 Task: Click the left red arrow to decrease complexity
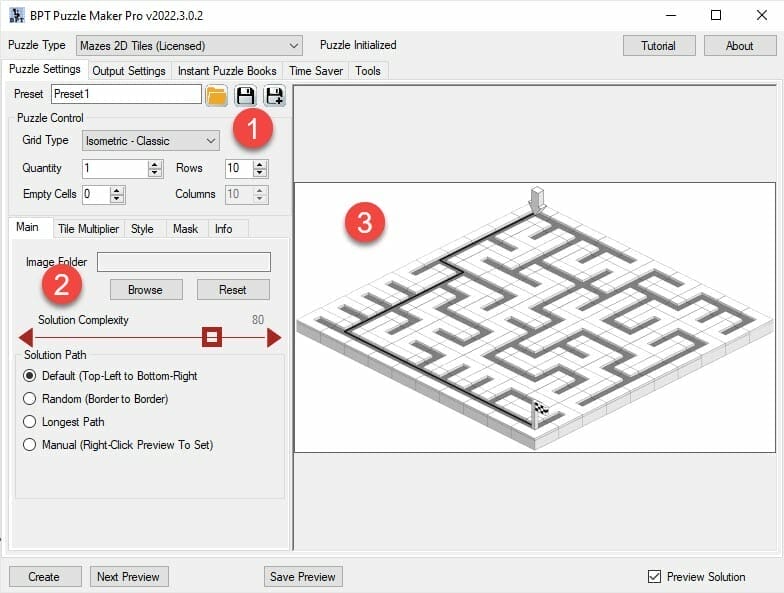[26, 338]
